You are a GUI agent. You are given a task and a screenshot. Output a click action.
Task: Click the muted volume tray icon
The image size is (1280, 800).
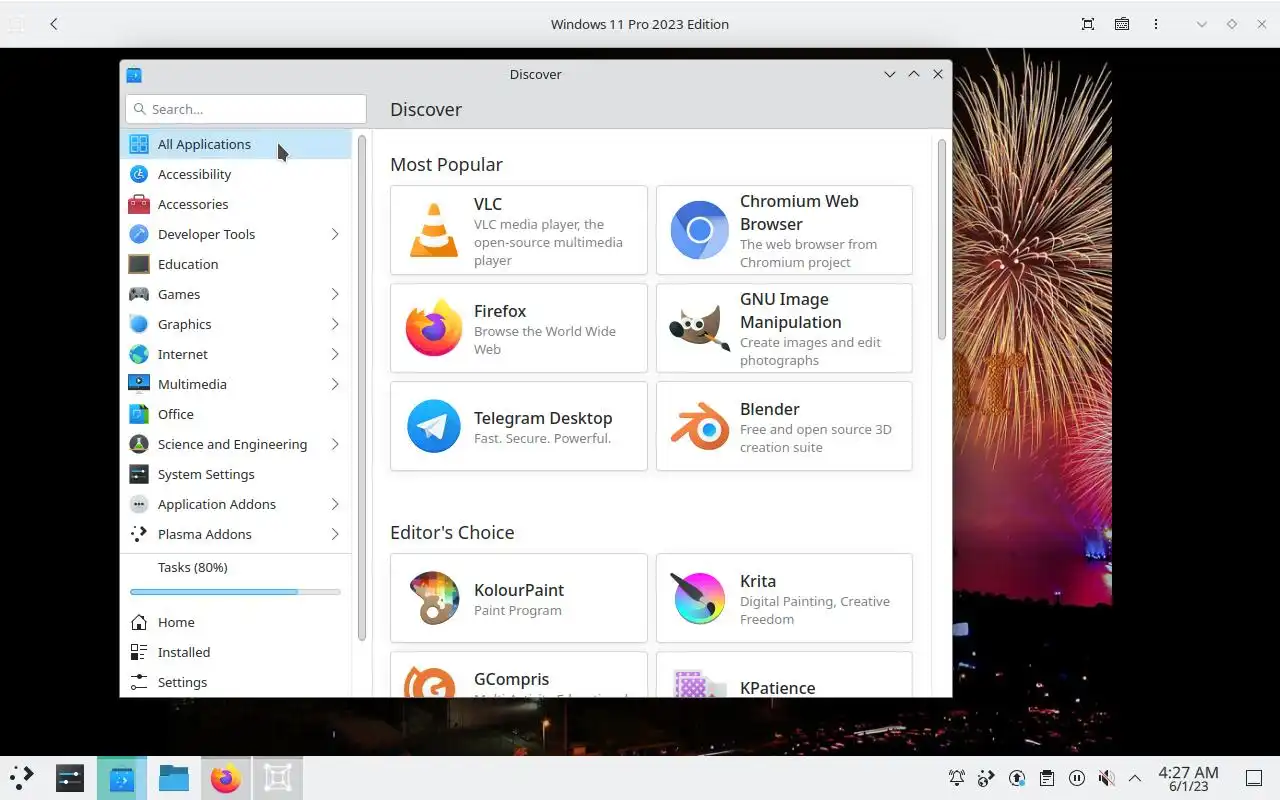point(1106,778)
